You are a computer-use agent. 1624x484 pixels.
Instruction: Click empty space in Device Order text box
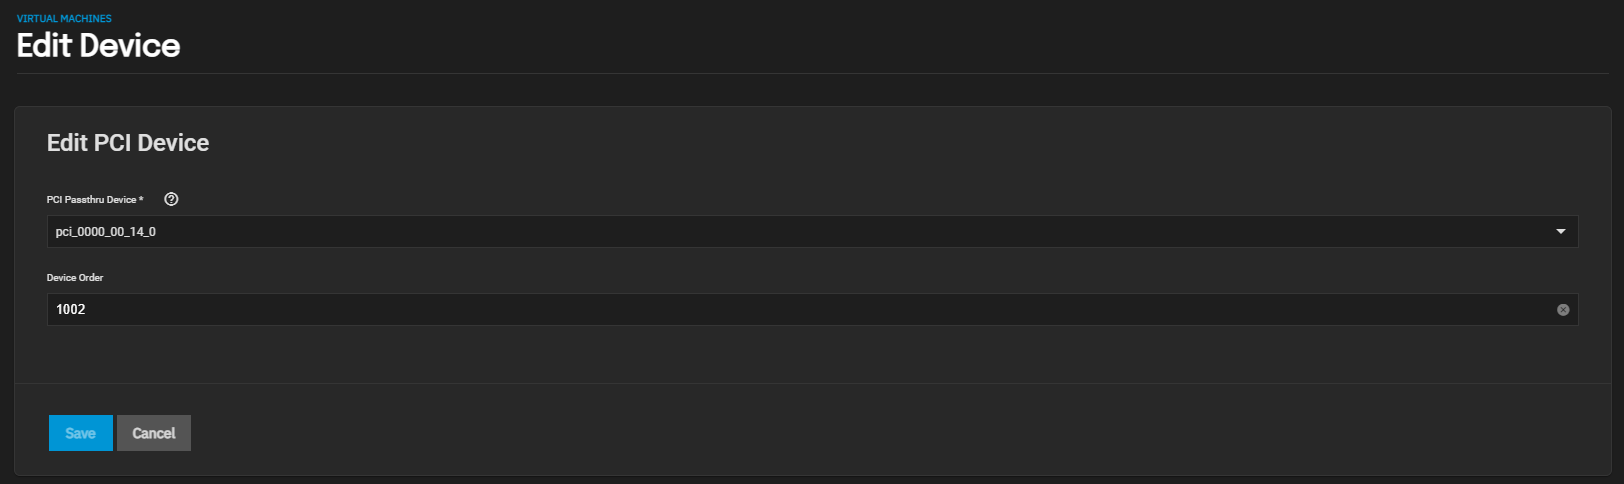tap(800, 310)
